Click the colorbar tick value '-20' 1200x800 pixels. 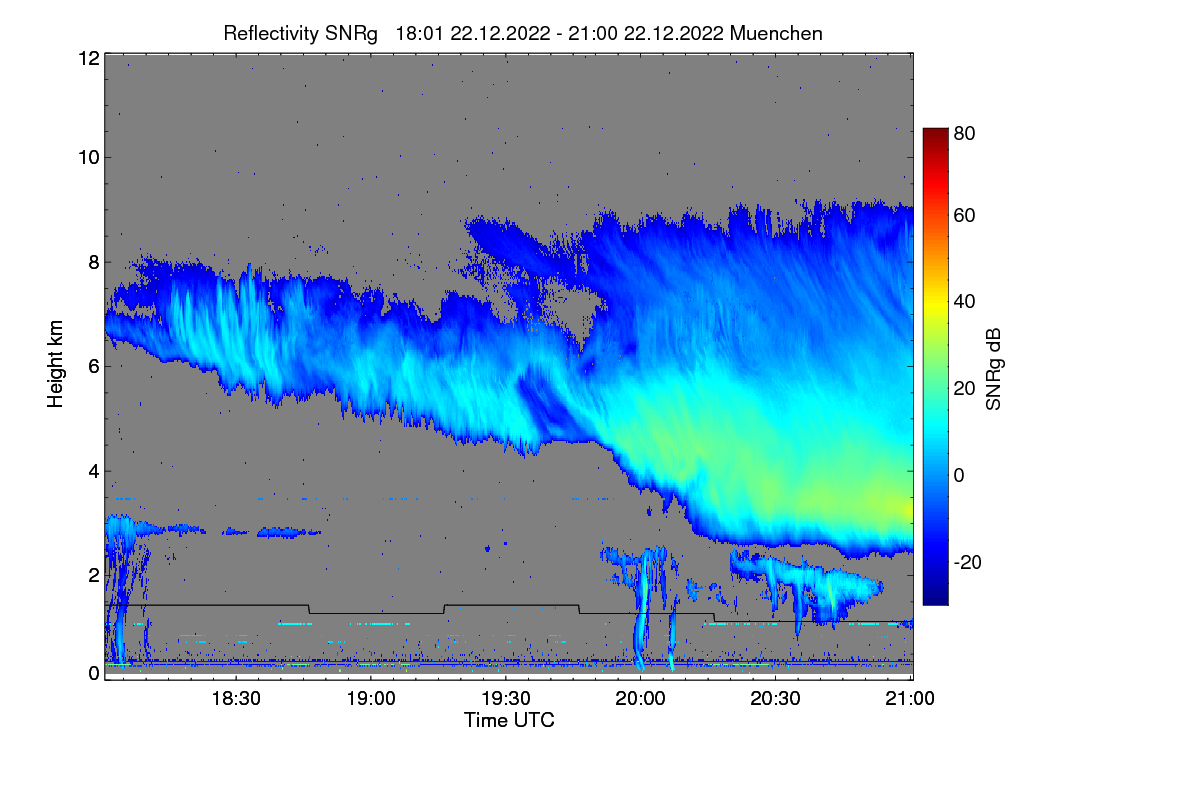[966, 563]
